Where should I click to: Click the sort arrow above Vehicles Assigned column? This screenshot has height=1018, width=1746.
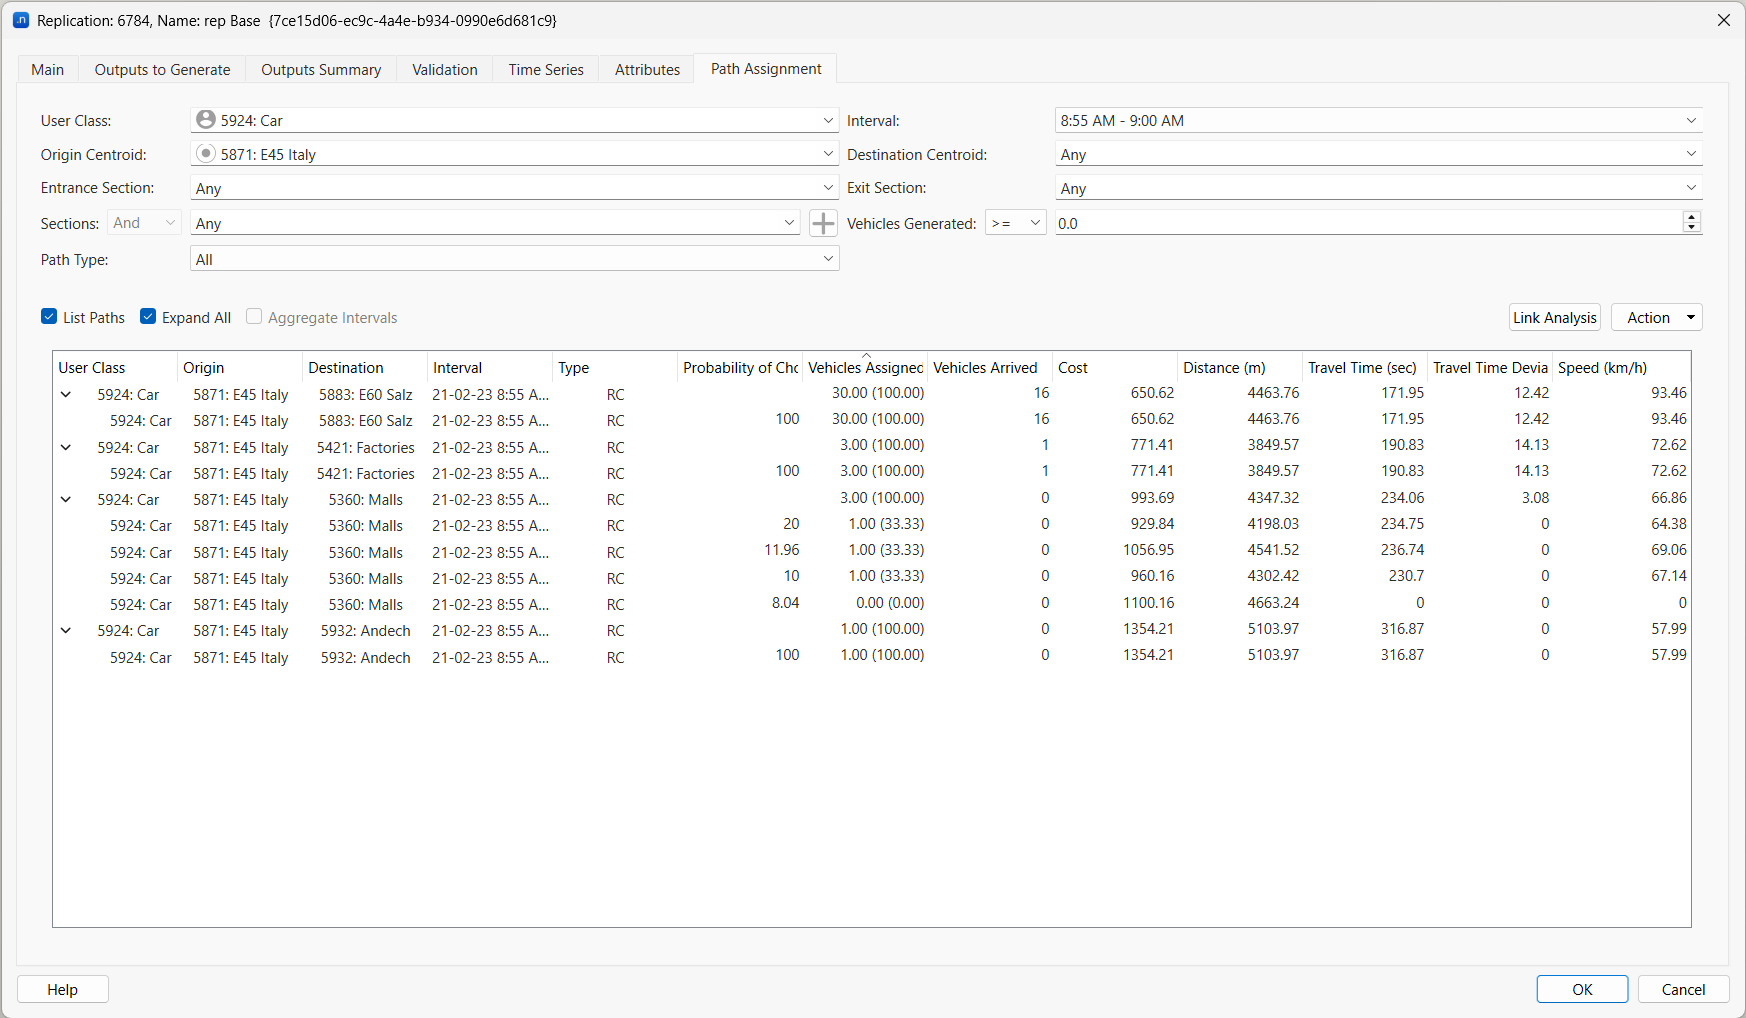[866, 354]
